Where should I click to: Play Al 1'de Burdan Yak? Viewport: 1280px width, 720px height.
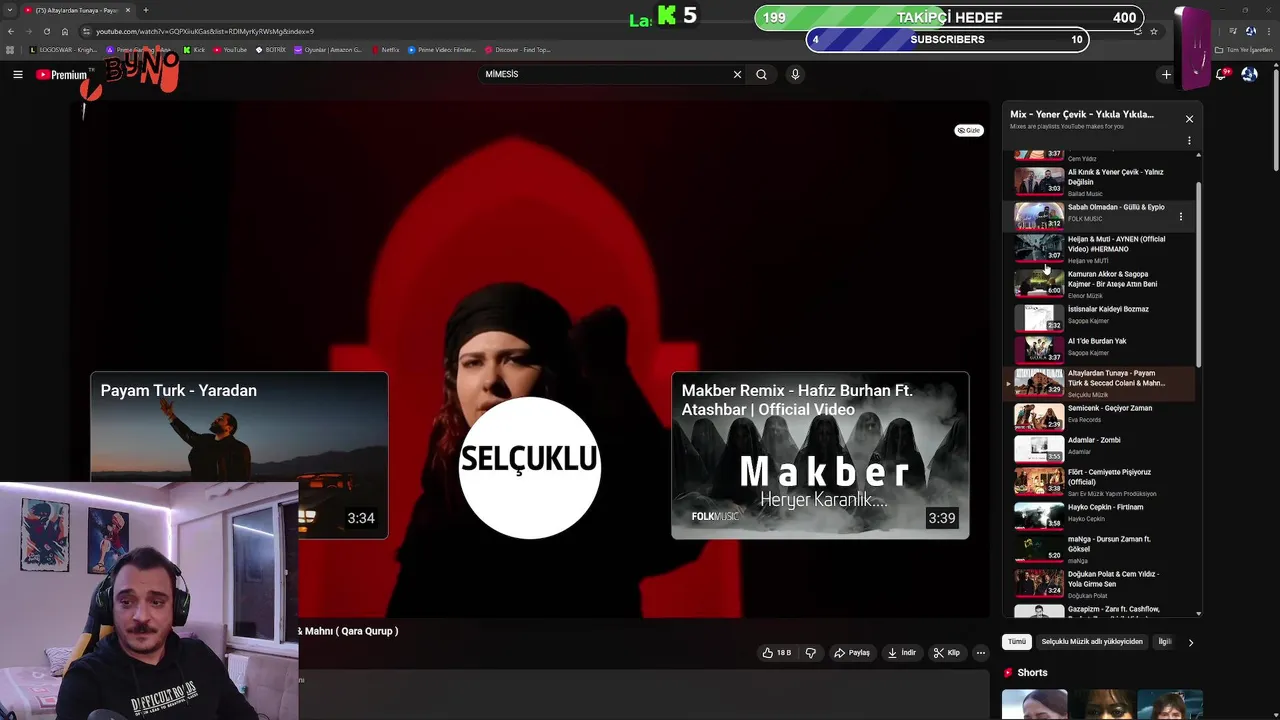pos(1099,349)
